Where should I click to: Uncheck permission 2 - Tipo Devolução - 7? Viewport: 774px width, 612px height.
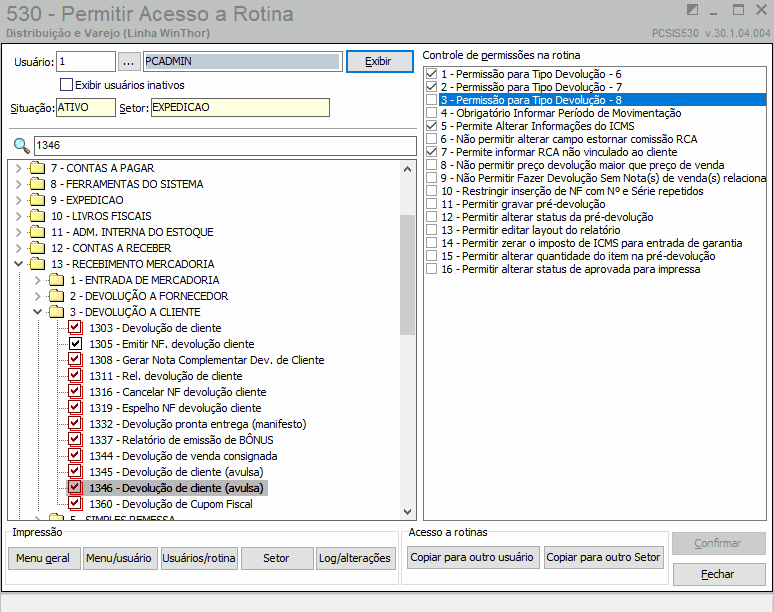(x=431, y=87)
